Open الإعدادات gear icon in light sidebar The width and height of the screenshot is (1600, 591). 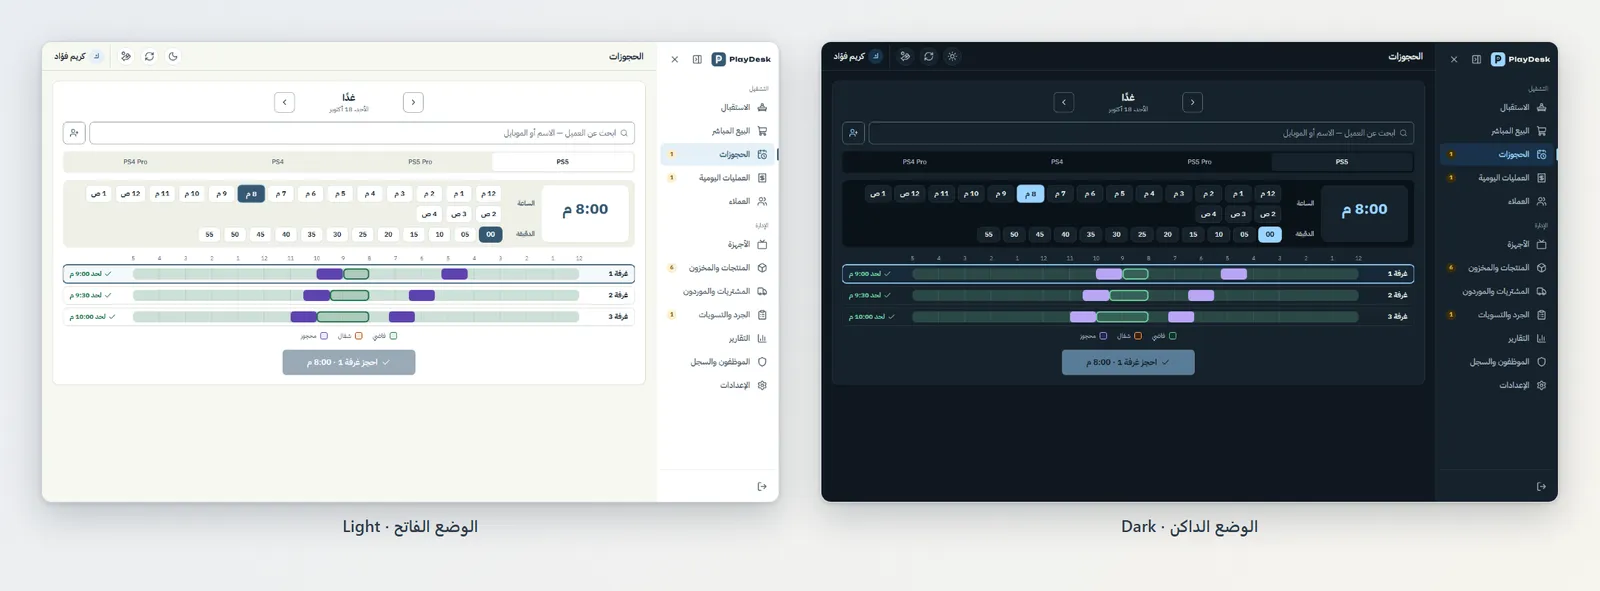click(762, 385)
